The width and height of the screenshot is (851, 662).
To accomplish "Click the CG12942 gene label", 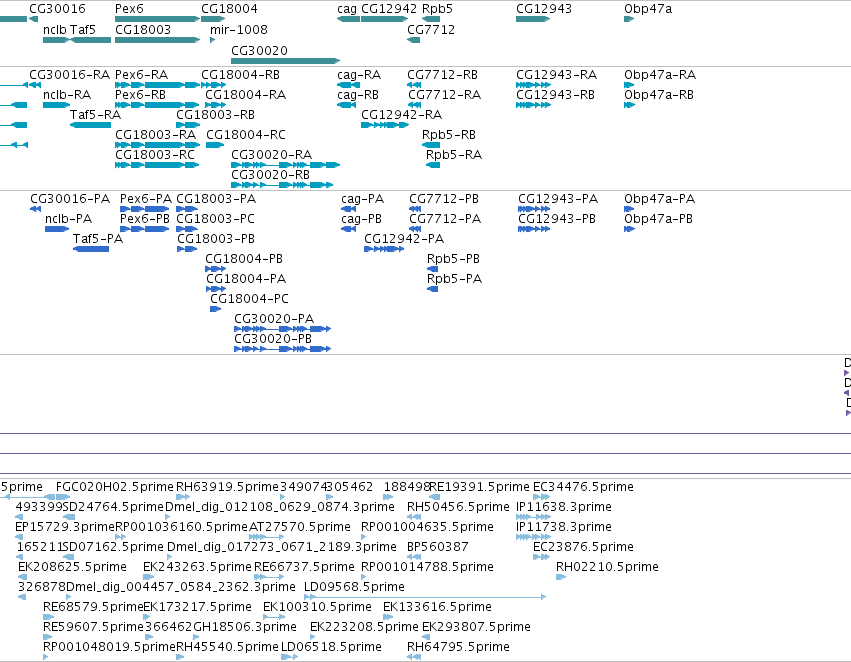I will pyautogui.click(x=389, y=9).
